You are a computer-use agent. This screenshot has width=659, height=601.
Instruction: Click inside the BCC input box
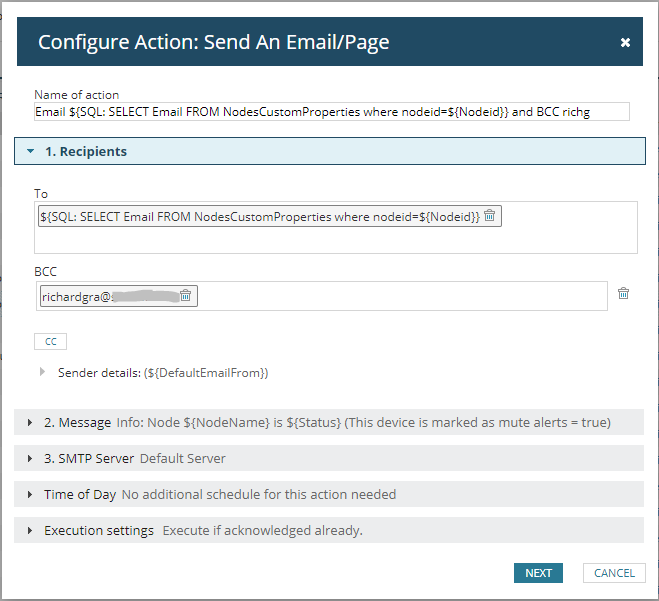pyautogui.click(x=400, y=296)
